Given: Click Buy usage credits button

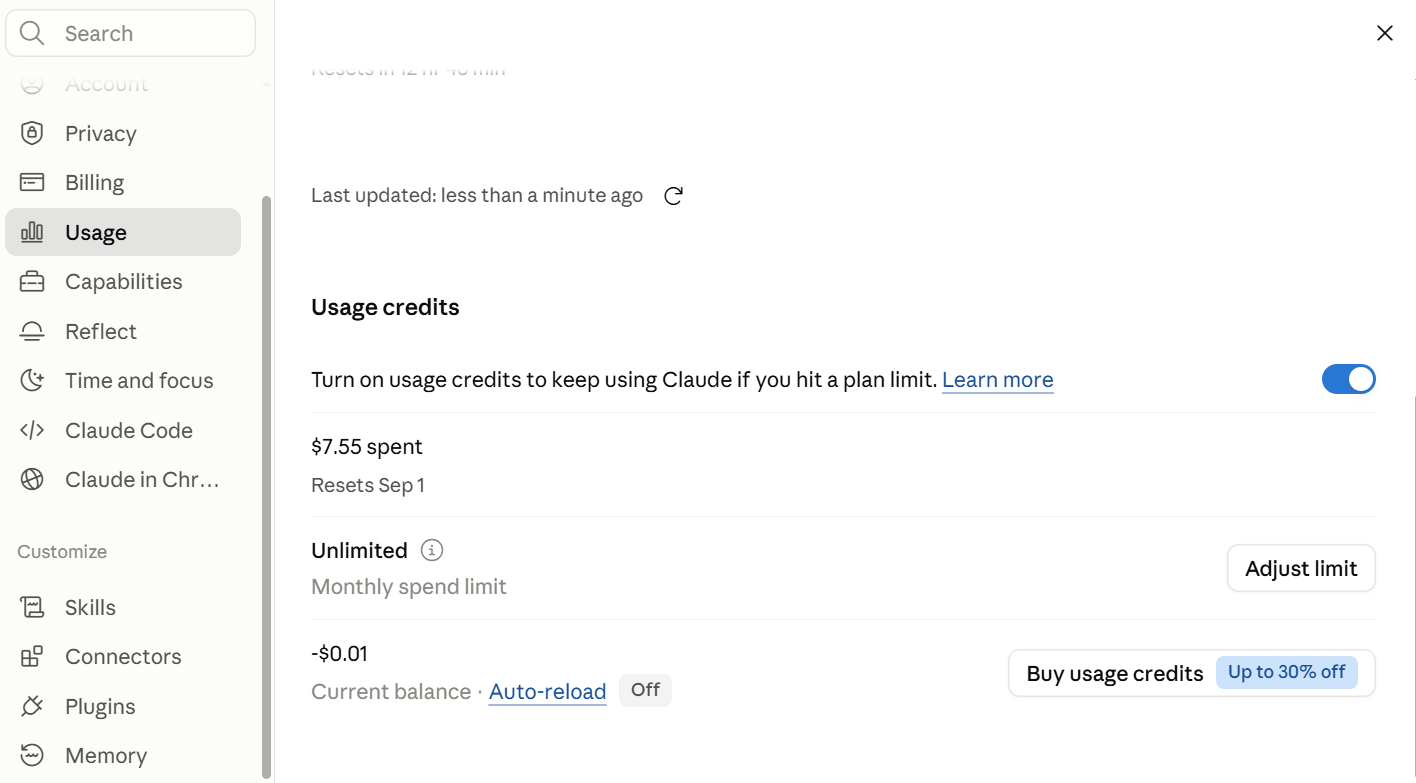Looking at the screenshot, I should click(x=1192, y=673).
